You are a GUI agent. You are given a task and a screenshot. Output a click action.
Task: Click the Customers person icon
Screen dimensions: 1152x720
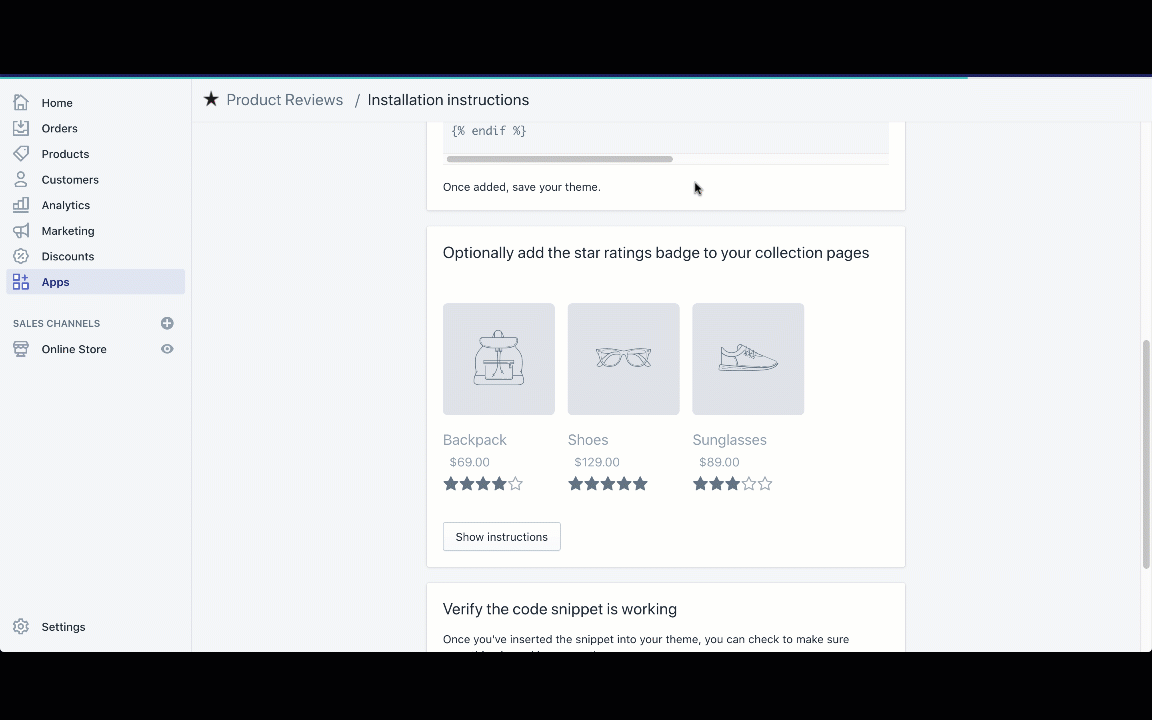point(21,180)
